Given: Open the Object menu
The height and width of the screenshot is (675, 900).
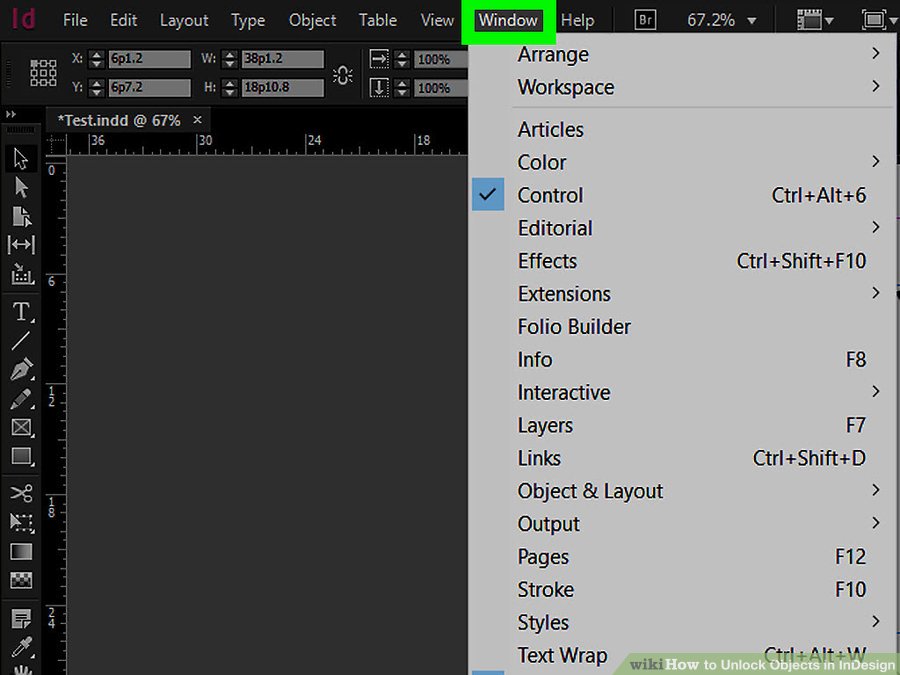Looking at the screenshot, I should 312,20.
